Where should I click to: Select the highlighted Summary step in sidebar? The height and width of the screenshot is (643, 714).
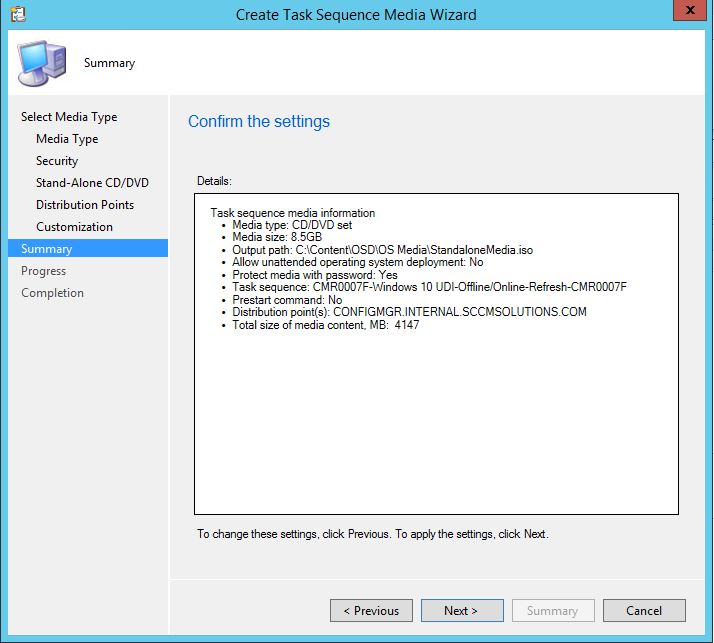[47, 249]
